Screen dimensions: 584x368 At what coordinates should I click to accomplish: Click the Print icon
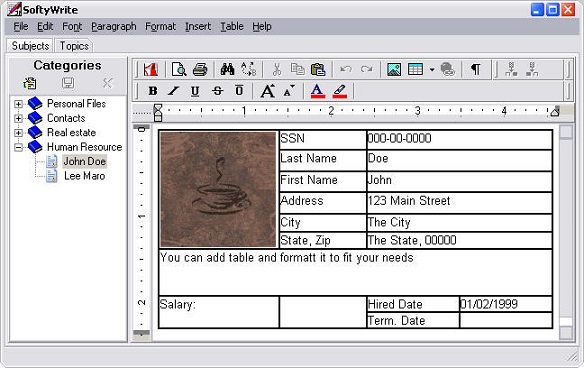(x=200, y=69)
